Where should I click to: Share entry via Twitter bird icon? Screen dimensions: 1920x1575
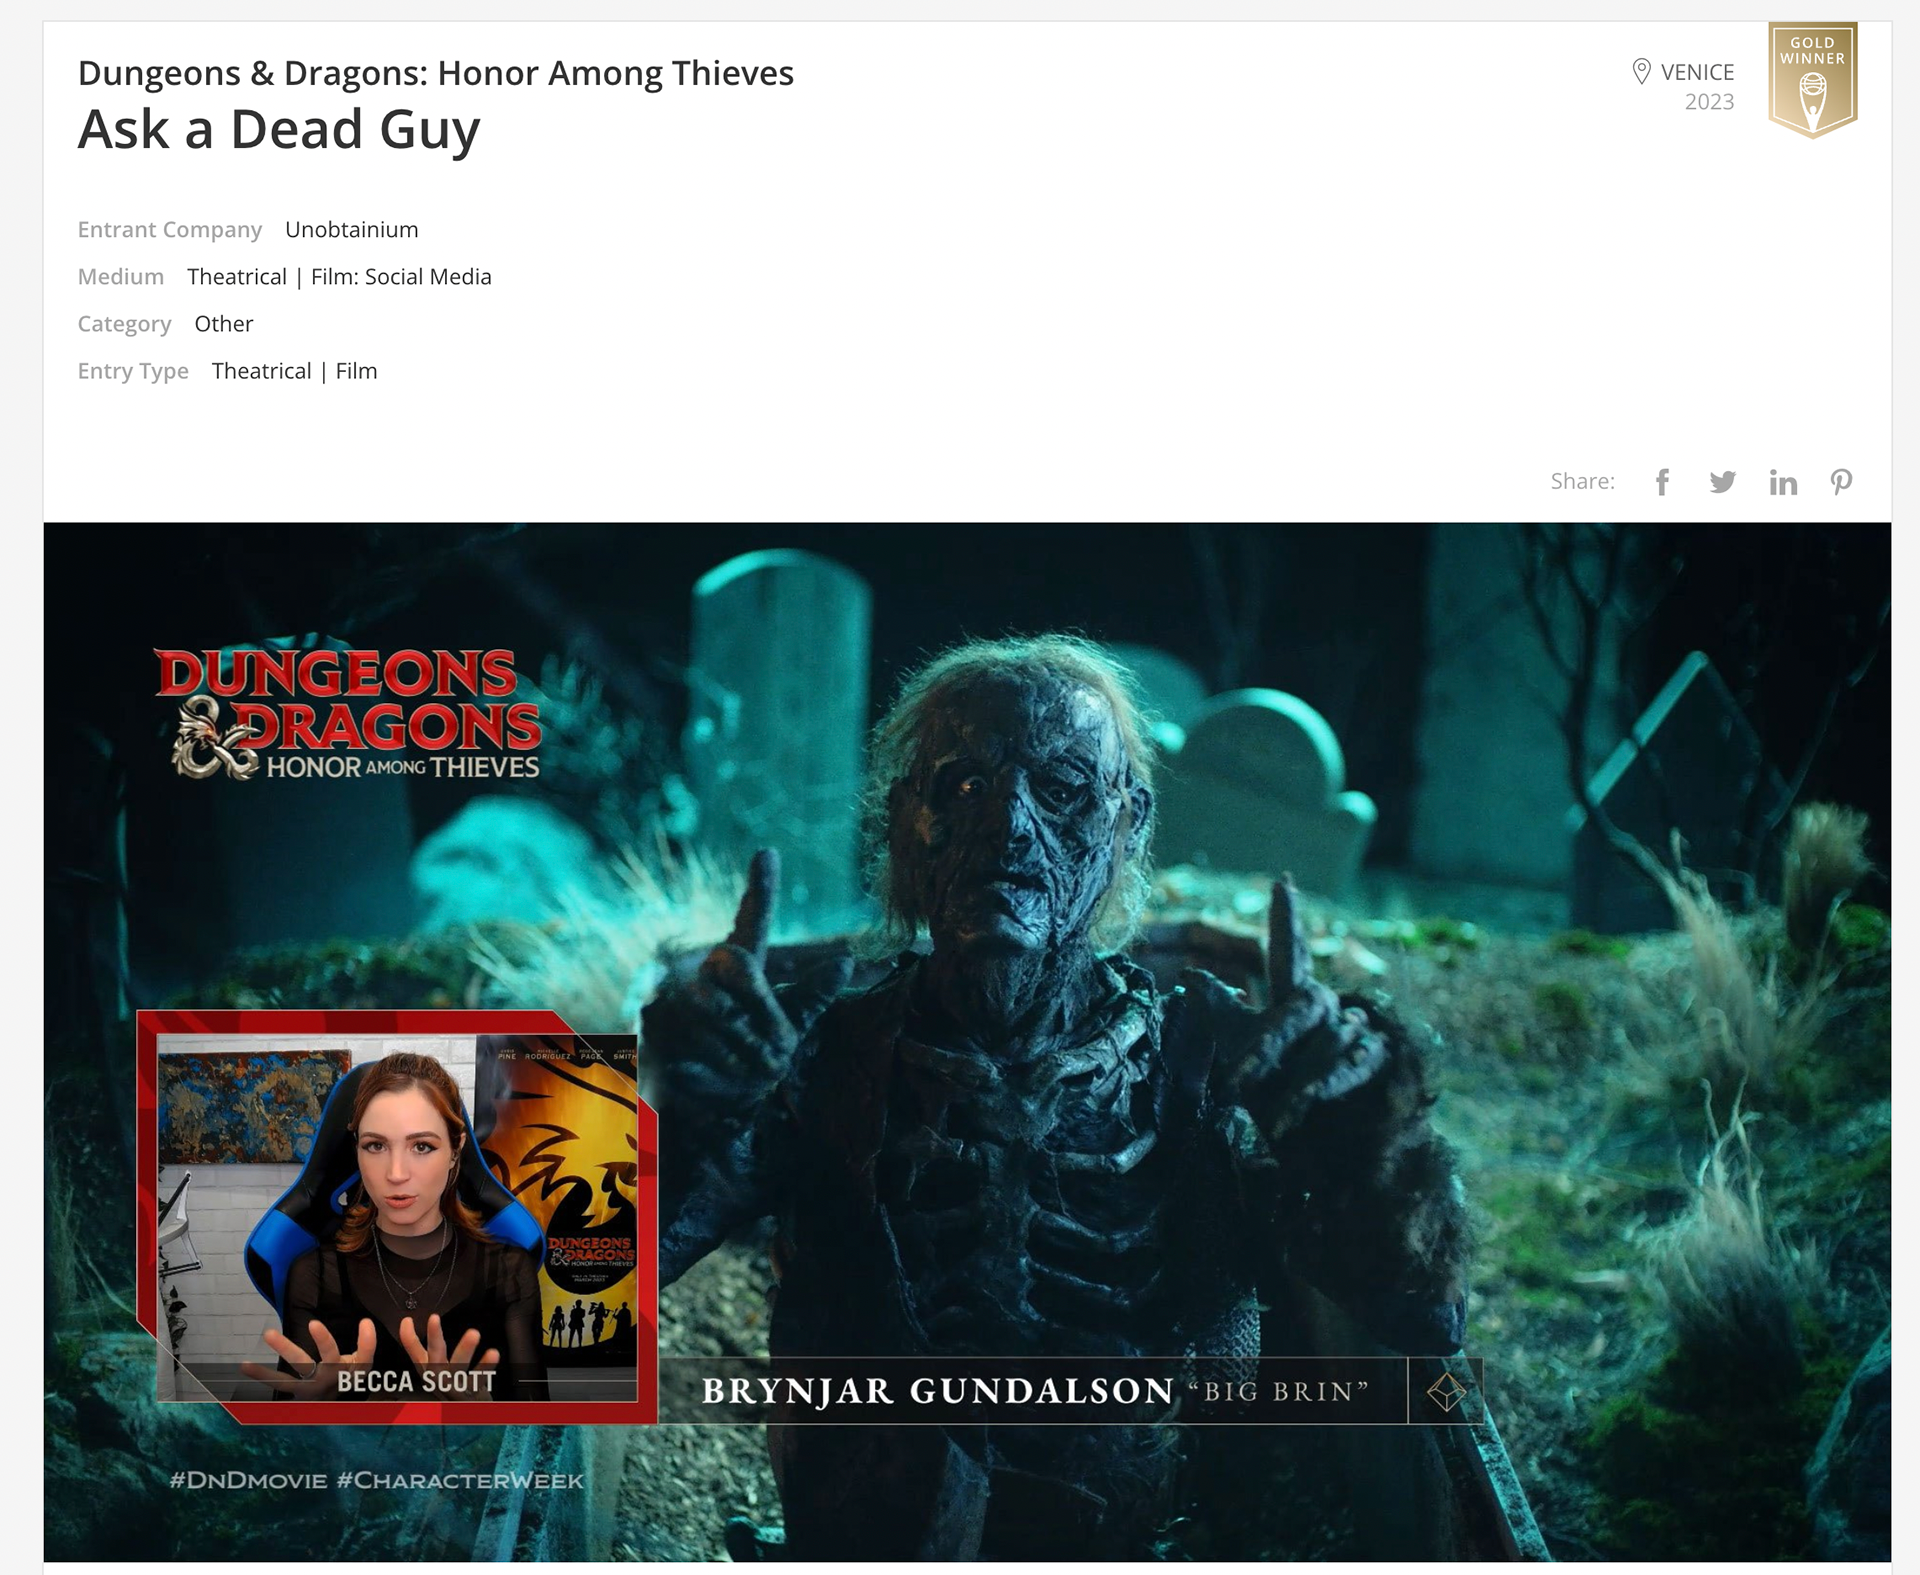coord(1722,482)
